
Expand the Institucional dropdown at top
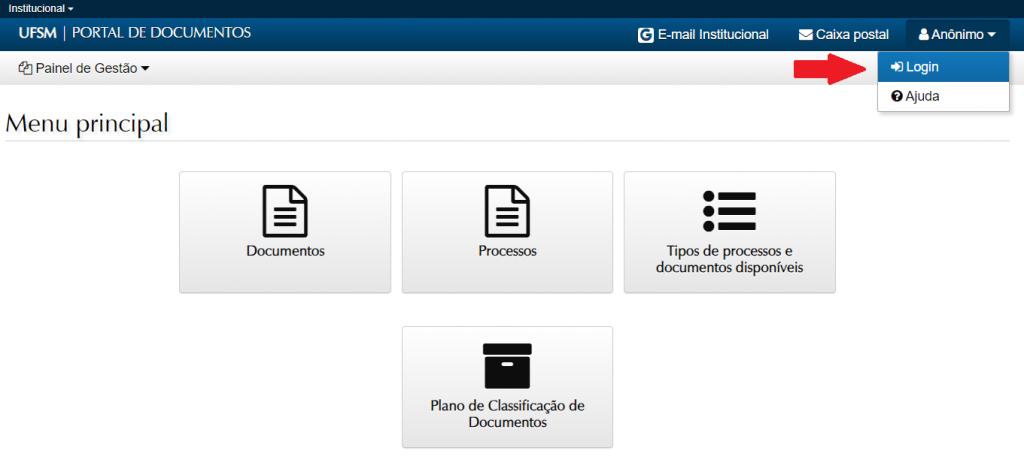pos(41,8)
